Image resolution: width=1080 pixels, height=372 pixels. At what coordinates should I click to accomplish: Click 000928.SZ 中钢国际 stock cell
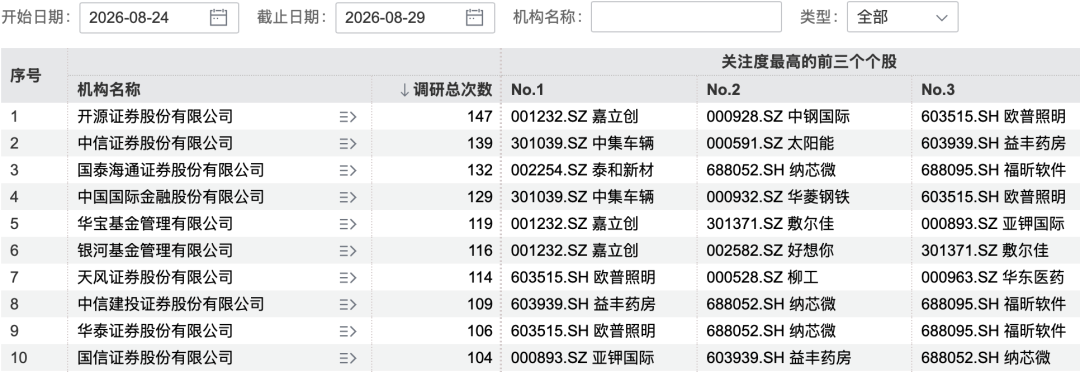point(778,116)
